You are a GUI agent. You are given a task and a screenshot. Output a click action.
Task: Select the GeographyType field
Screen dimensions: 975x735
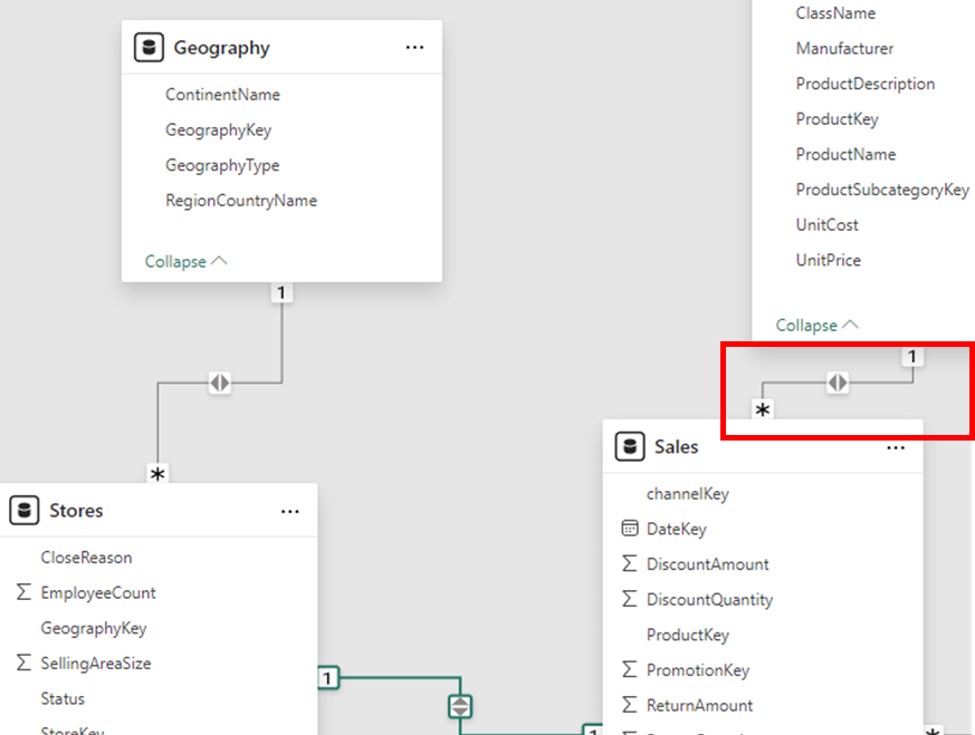[x=223, y=165]
